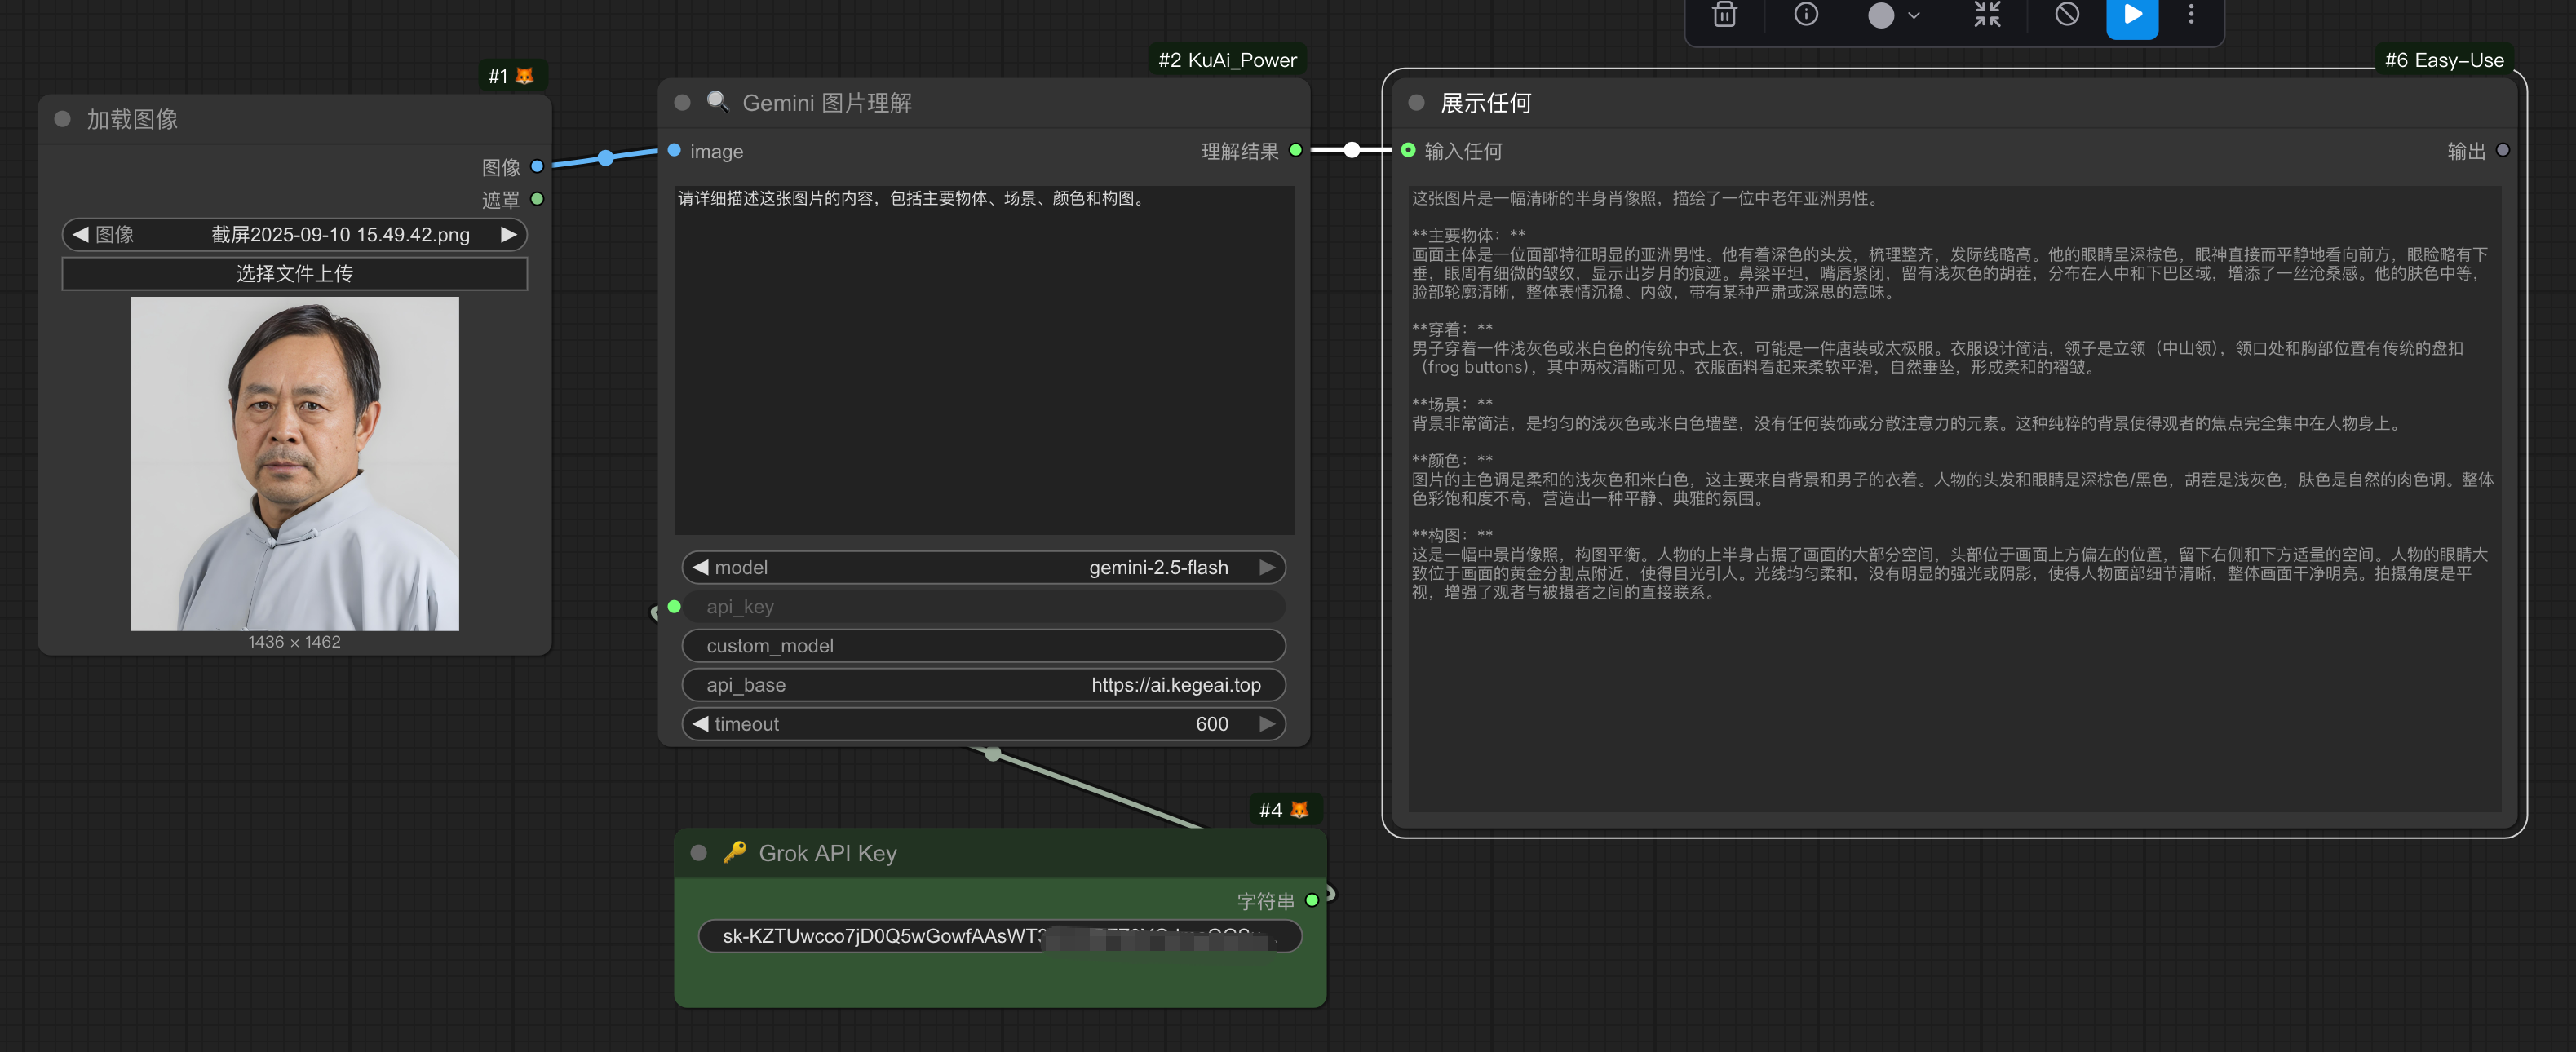Open more options three-dot menu

pyautogui.click(x=2191, y=14)
